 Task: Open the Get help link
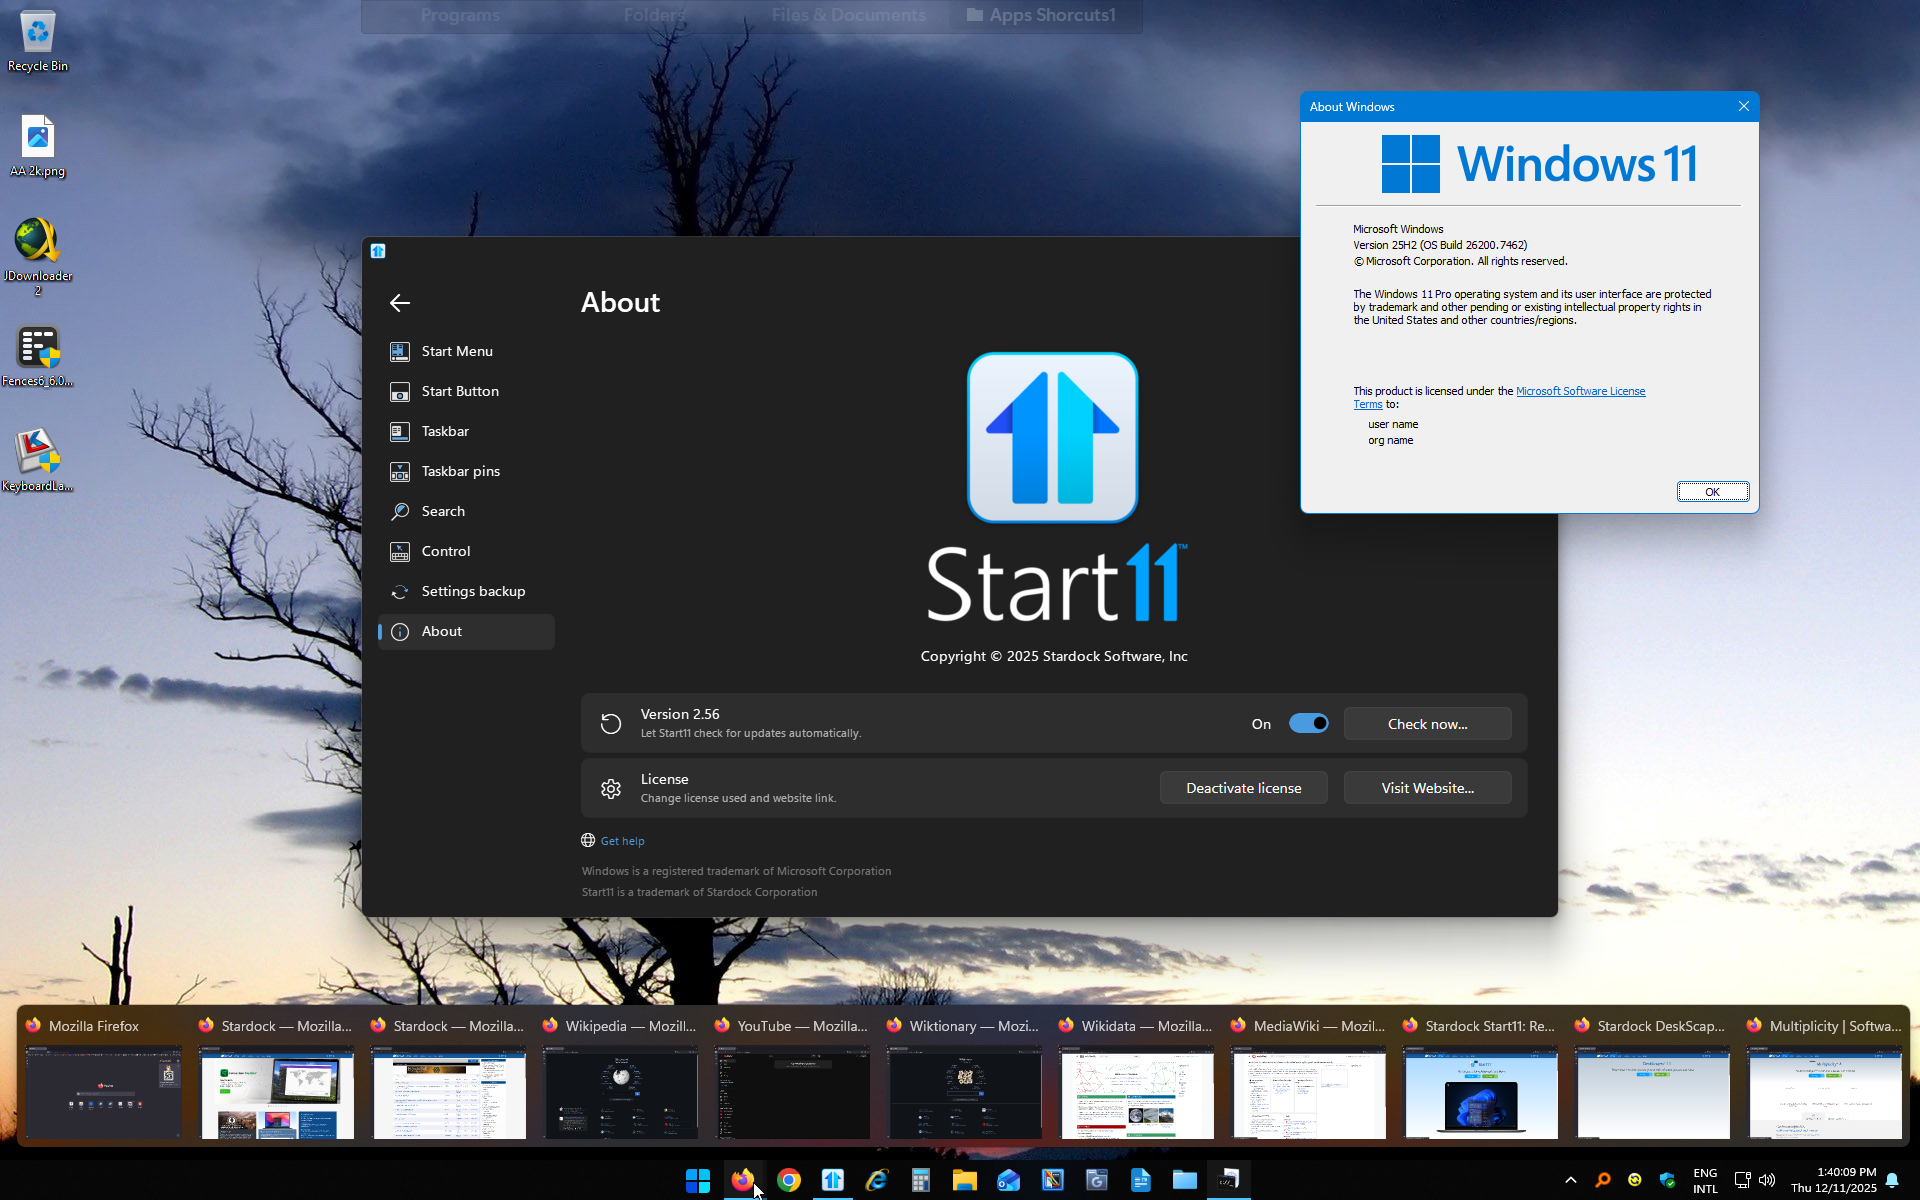622,841
